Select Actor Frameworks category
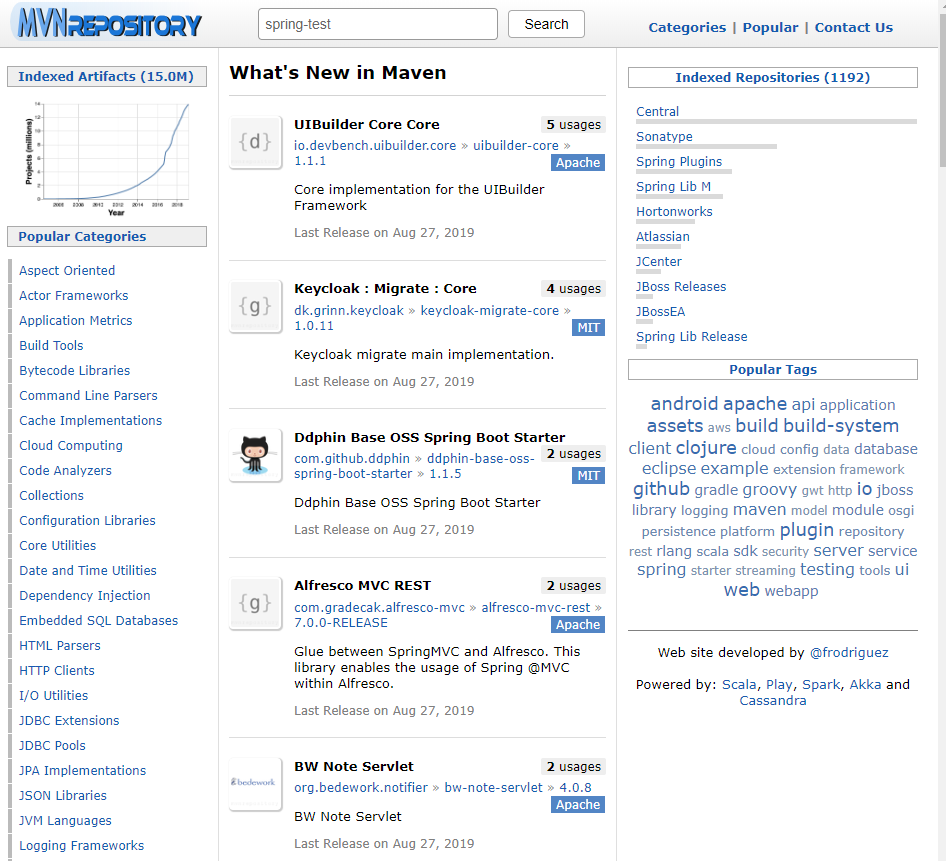Image resolution: width=946 pixels, height=861 pixels. click(74, 296)
